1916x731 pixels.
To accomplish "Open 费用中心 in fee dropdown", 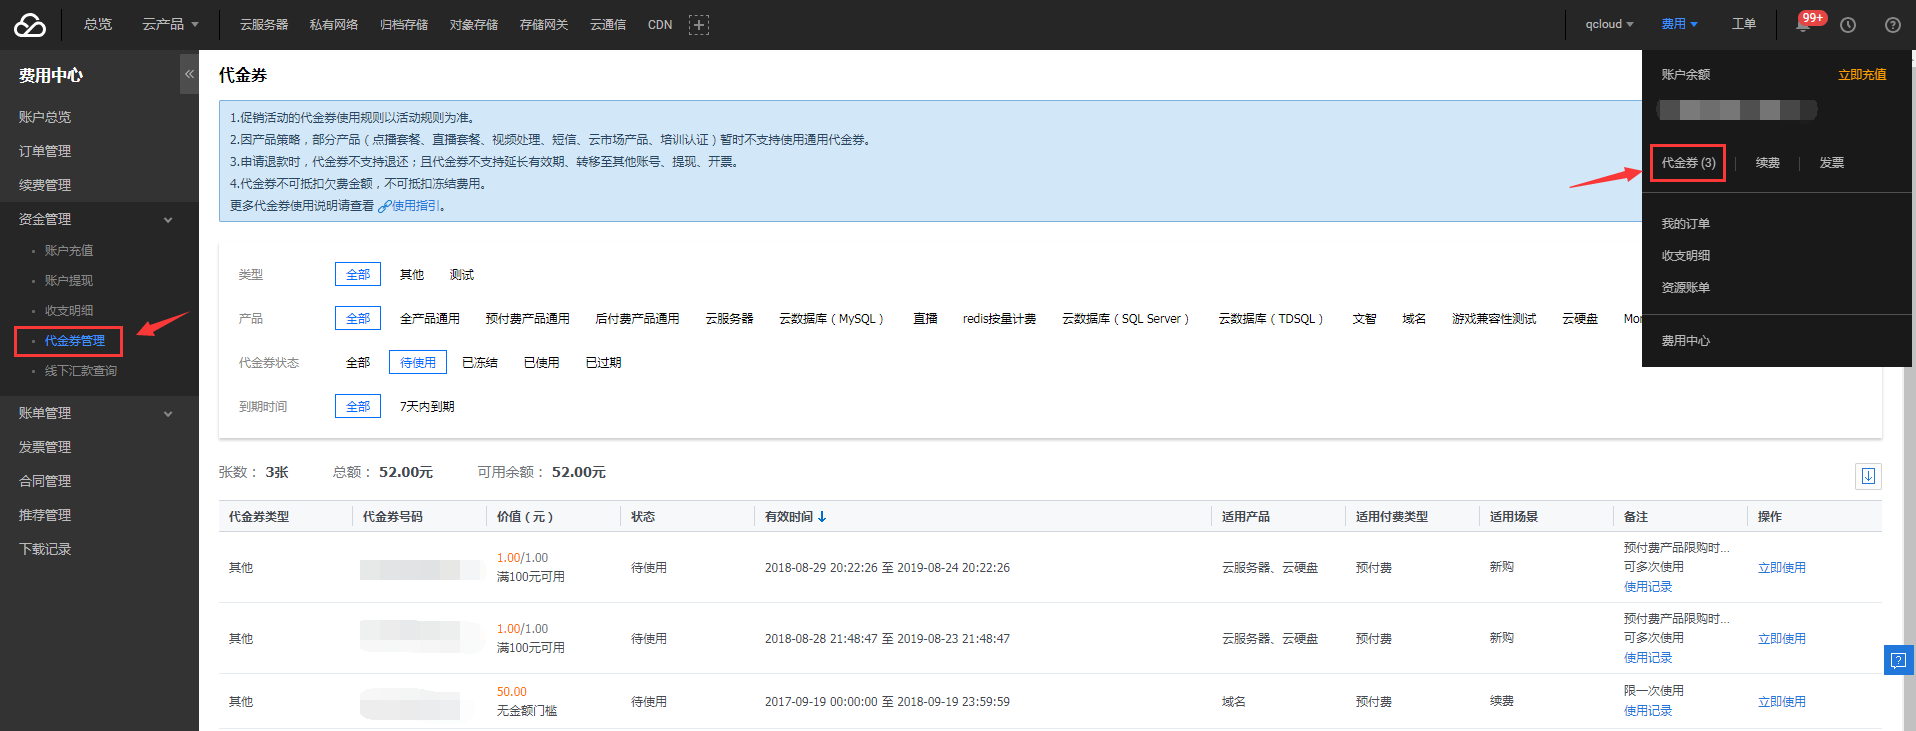I will coord(1686,341).
